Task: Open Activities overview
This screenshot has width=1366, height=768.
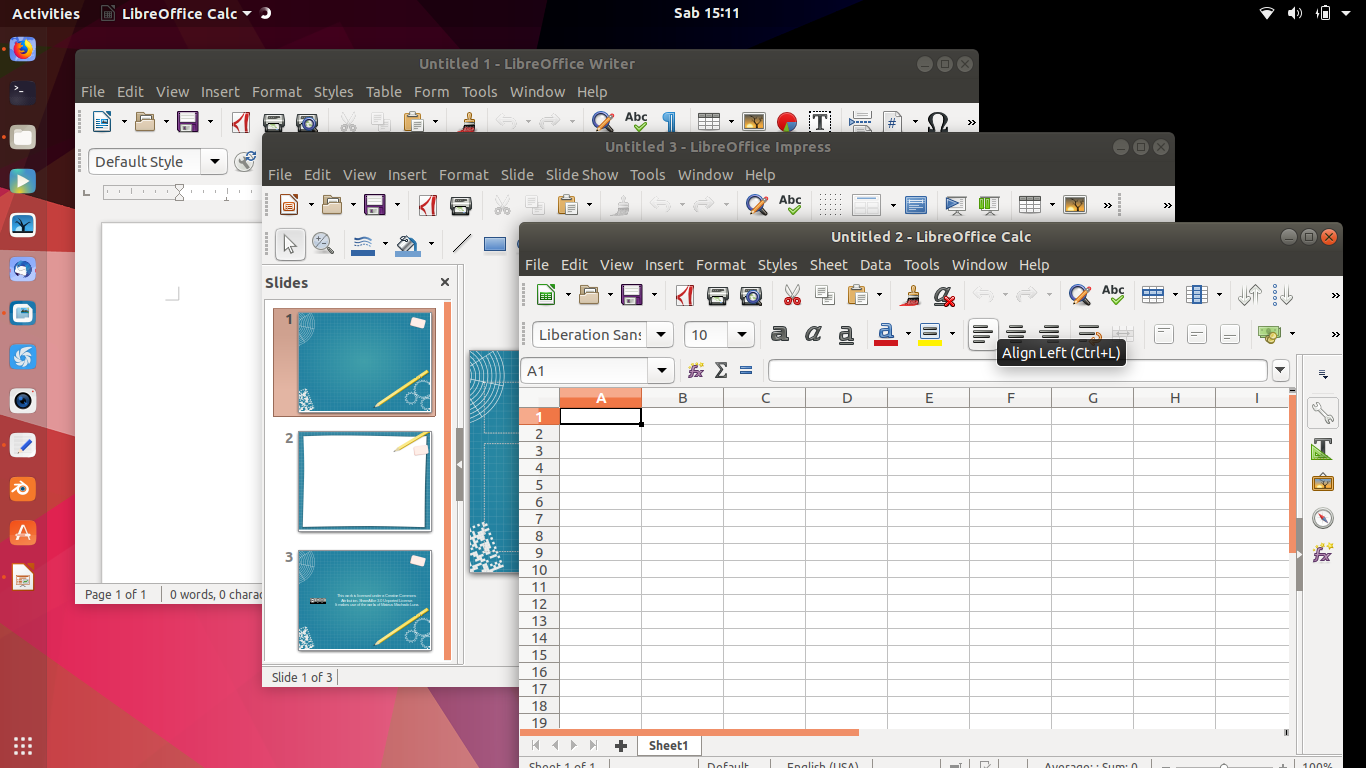Action: click(46, 13)
